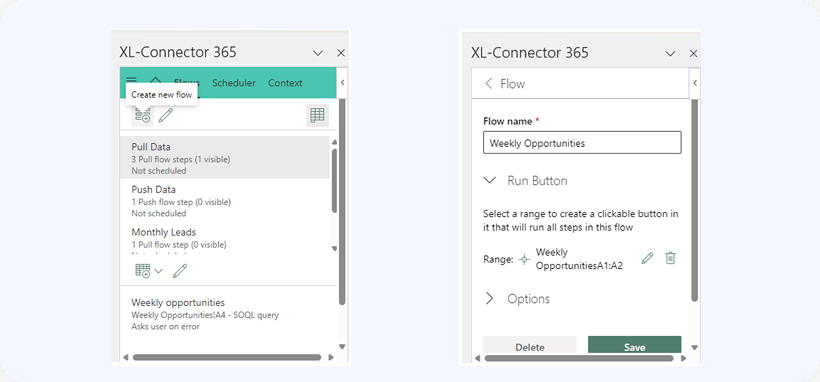820x382 pixels.
Task: Click right pane vertical scrollbar
Action: [x=694, y=200]
